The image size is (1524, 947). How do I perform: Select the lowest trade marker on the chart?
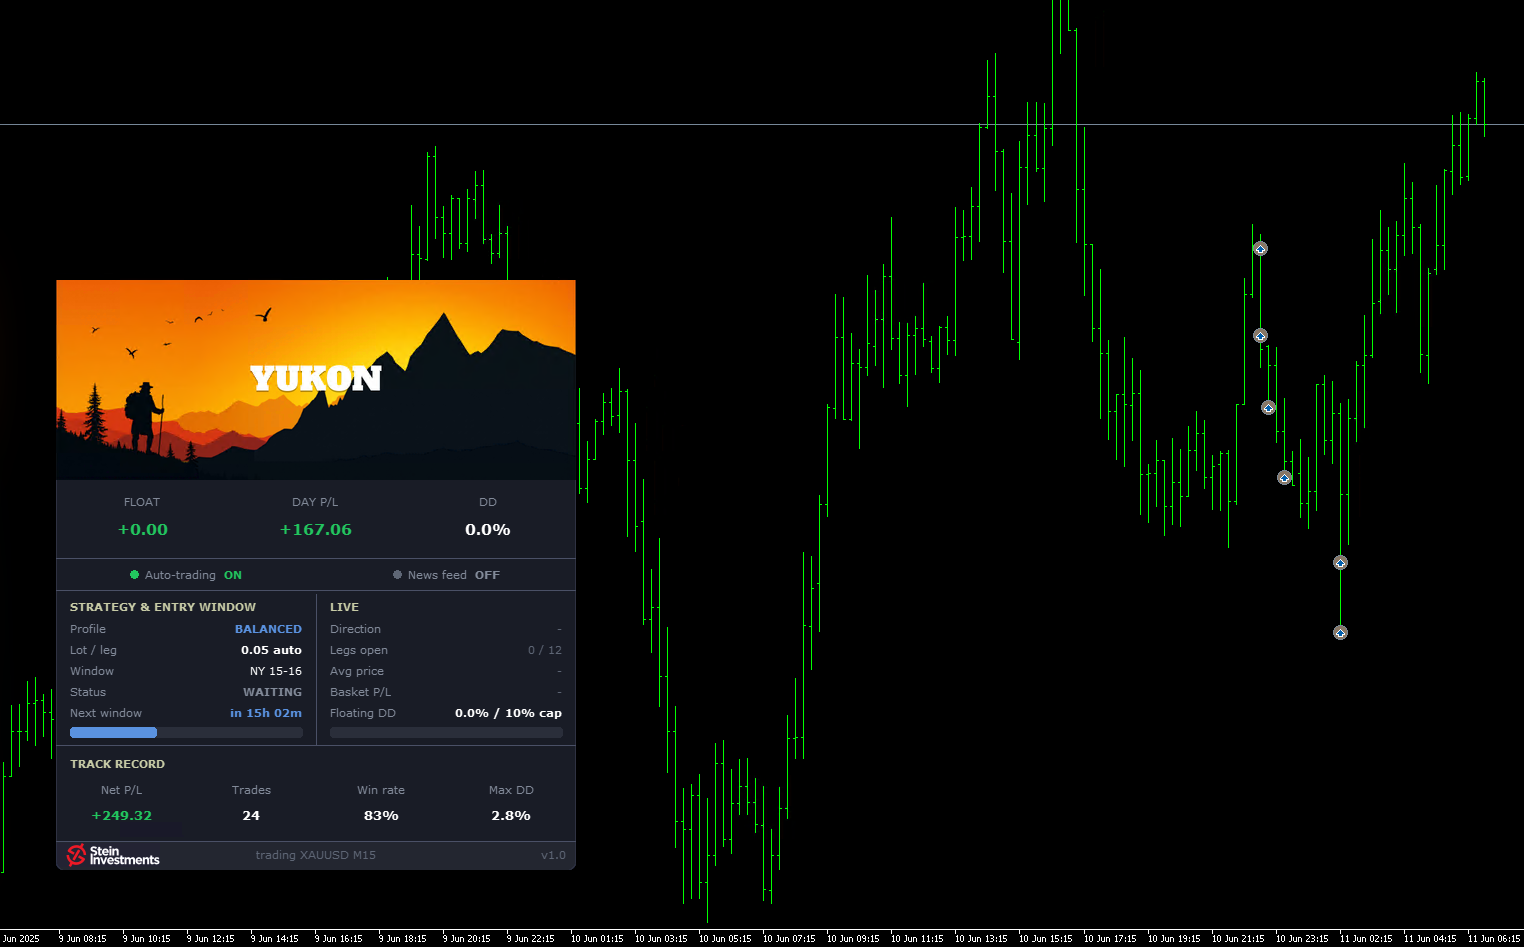pyautogui.click(x=1340, y=632)
